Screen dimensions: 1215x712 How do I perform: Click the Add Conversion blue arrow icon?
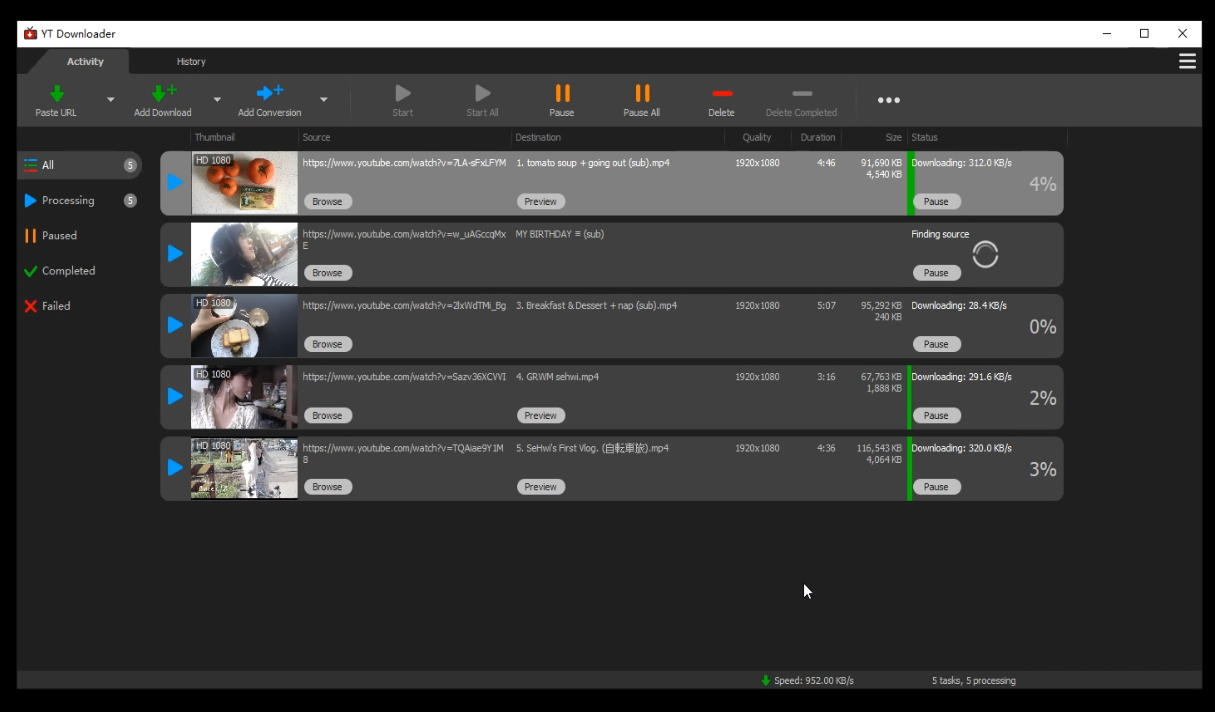269,93
